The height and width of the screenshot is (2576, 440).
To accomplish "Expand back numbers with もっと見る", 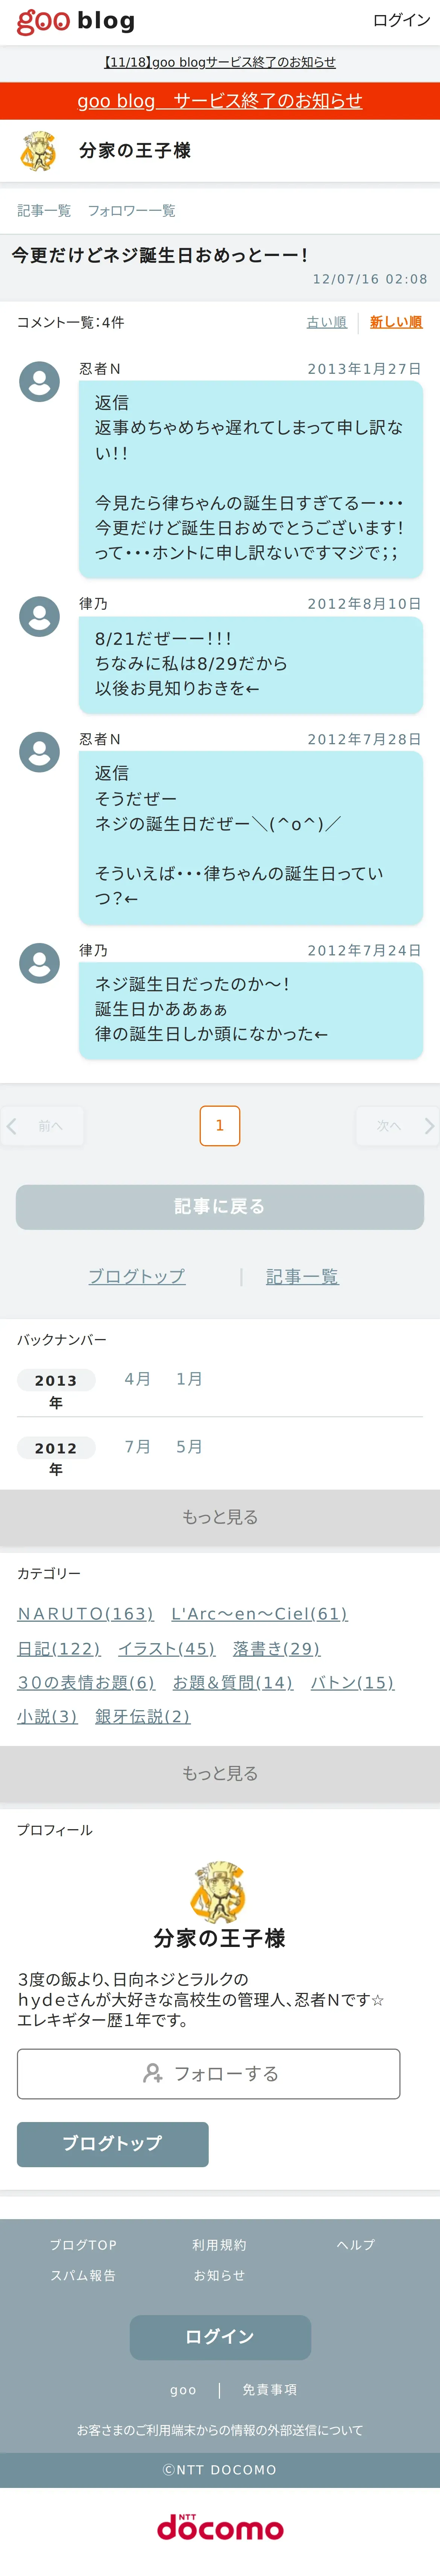I will tap(220, 1517).
